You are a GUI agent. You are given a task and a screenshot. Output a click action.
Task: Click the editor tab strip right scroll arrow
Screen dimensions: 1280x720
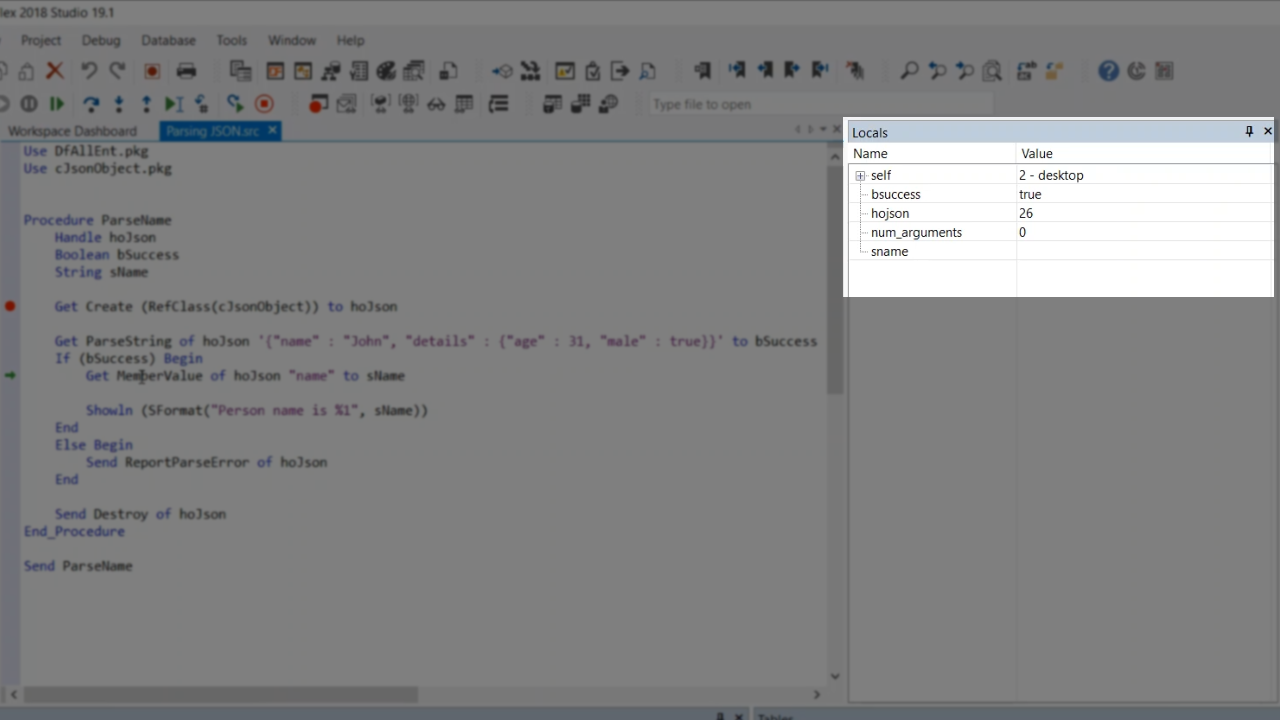(810, 130)
